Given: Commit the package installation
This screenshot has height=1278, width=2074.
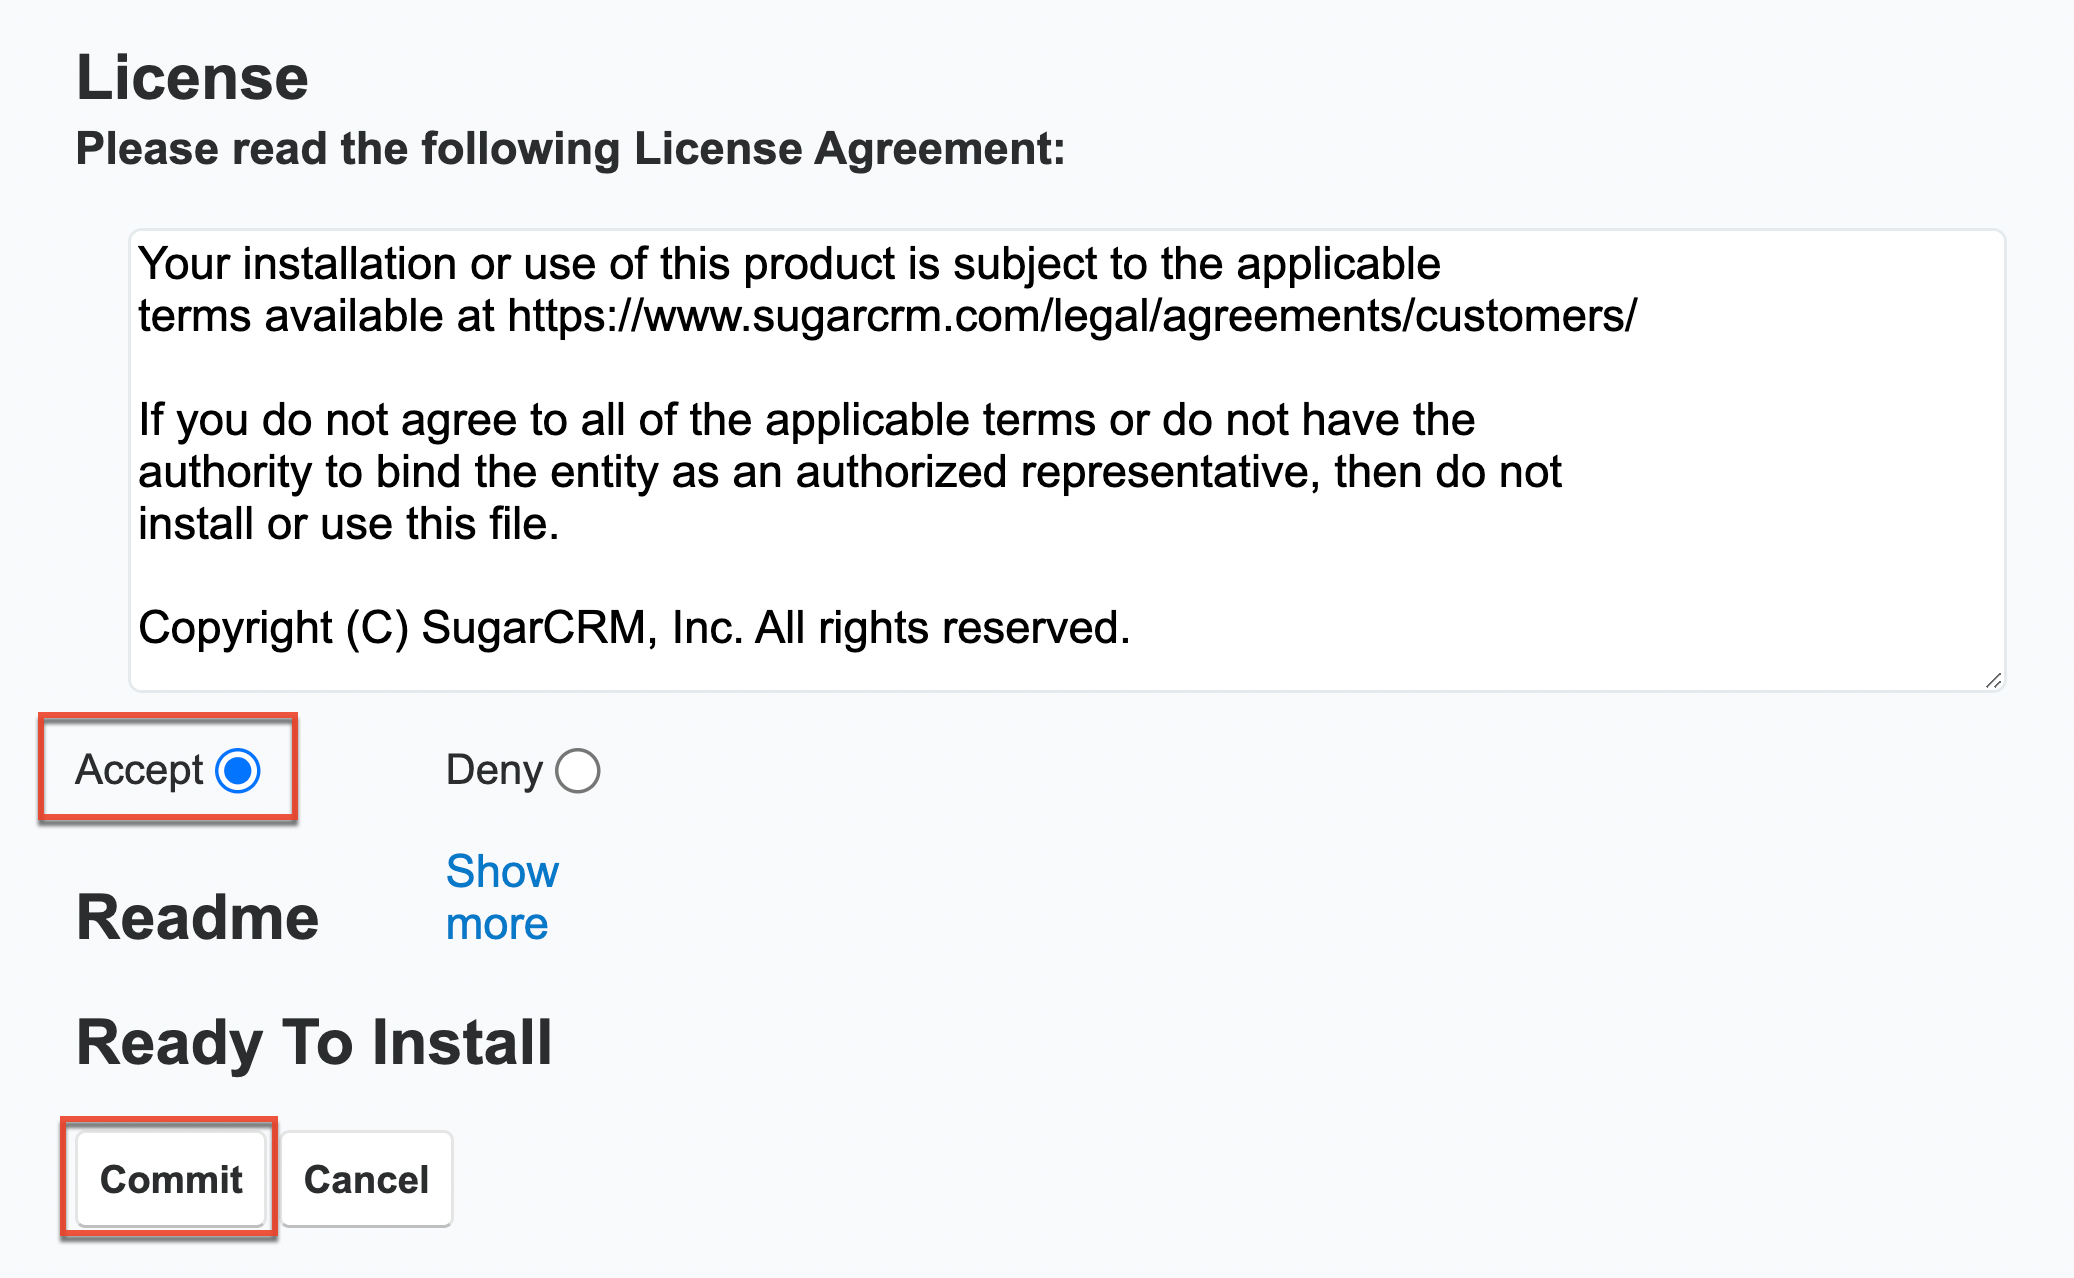Looking at the screenshot, I should coord(170,1179).
